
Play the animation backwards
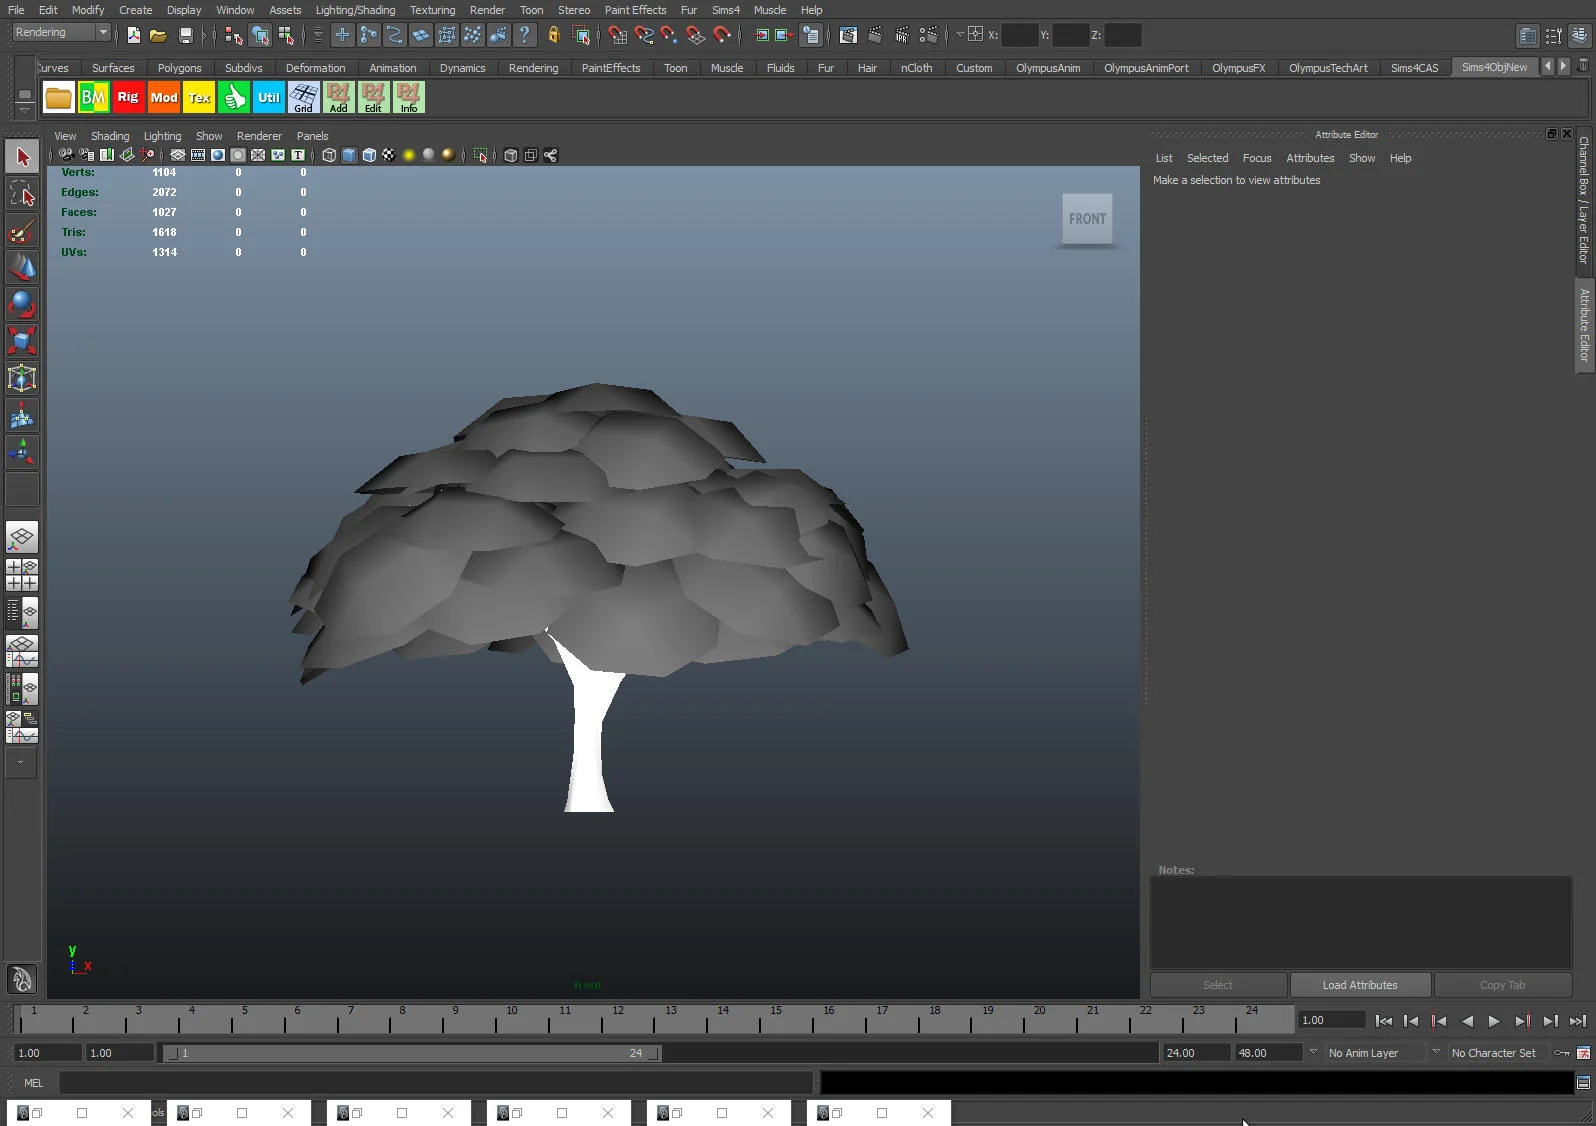[x=1467, y=1021]
